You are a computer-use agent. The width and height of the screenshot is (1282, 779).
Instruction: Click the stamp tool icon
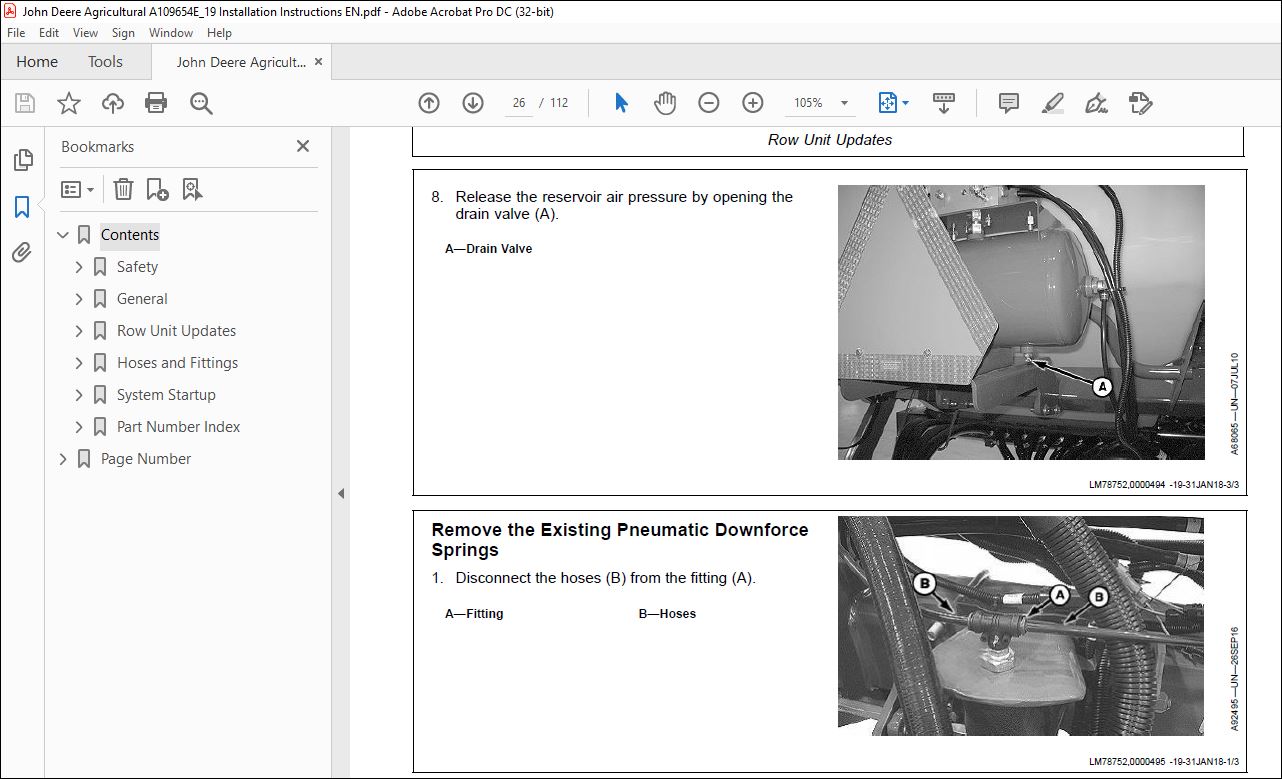point(1140,103)
